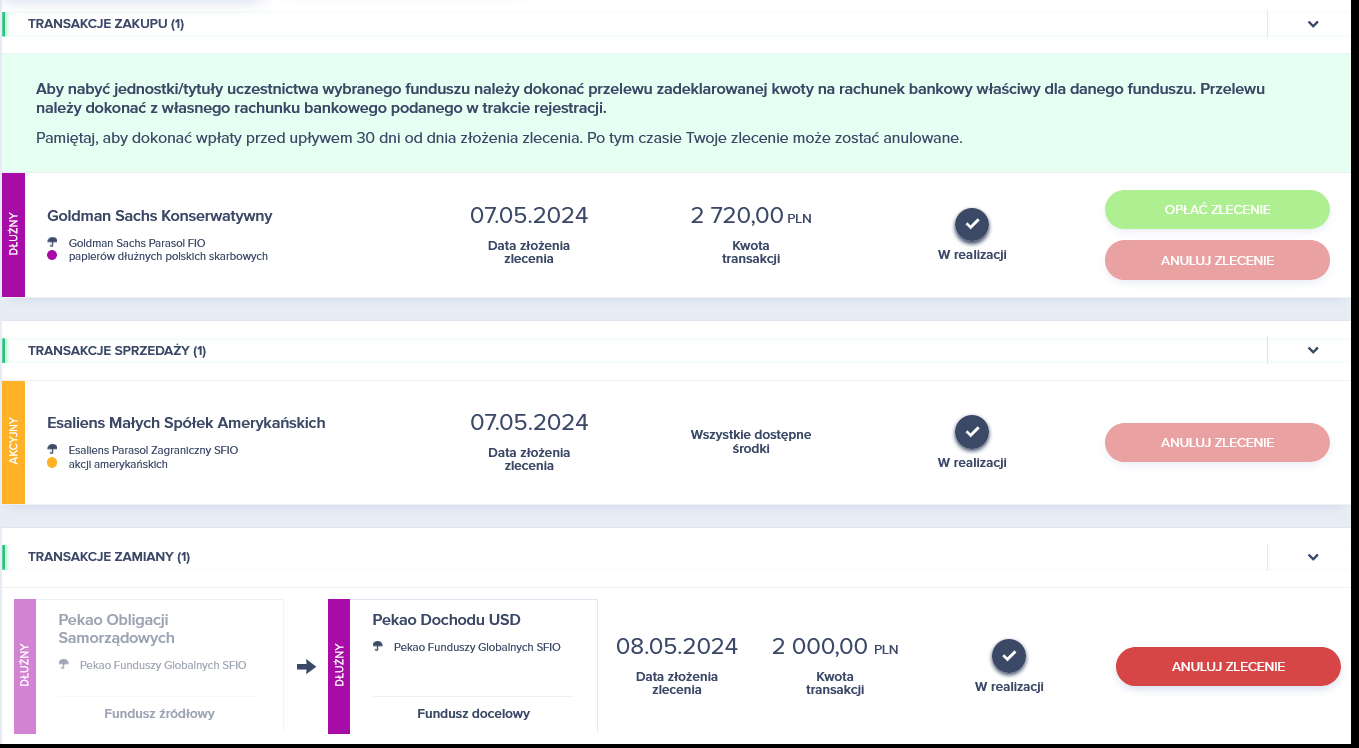1359x748 pixels.
Task: Click umbrella icon beside Goldman Sachs Parasol FIO
Action: click(53, 242)
